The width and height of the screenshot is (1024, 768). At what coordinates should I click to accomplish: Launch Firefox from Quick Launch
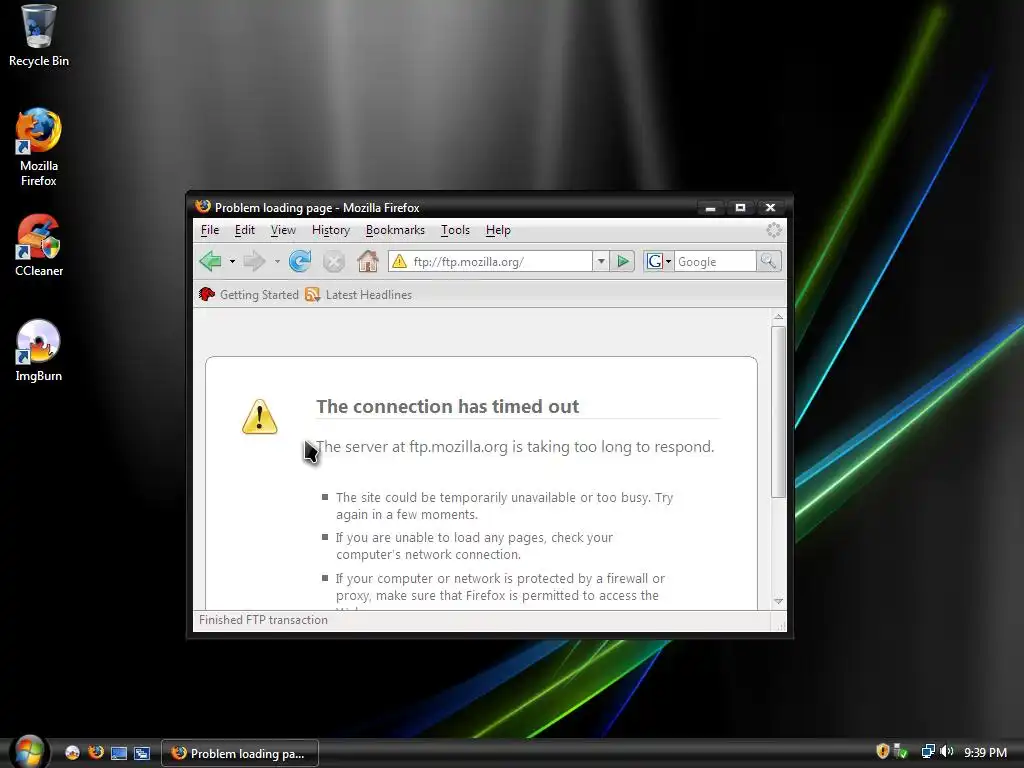click(x=96, y=752)
